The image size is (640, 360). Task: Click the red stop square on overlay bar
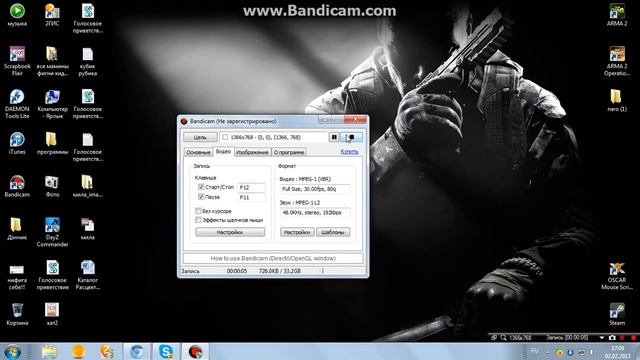point(633,338)
